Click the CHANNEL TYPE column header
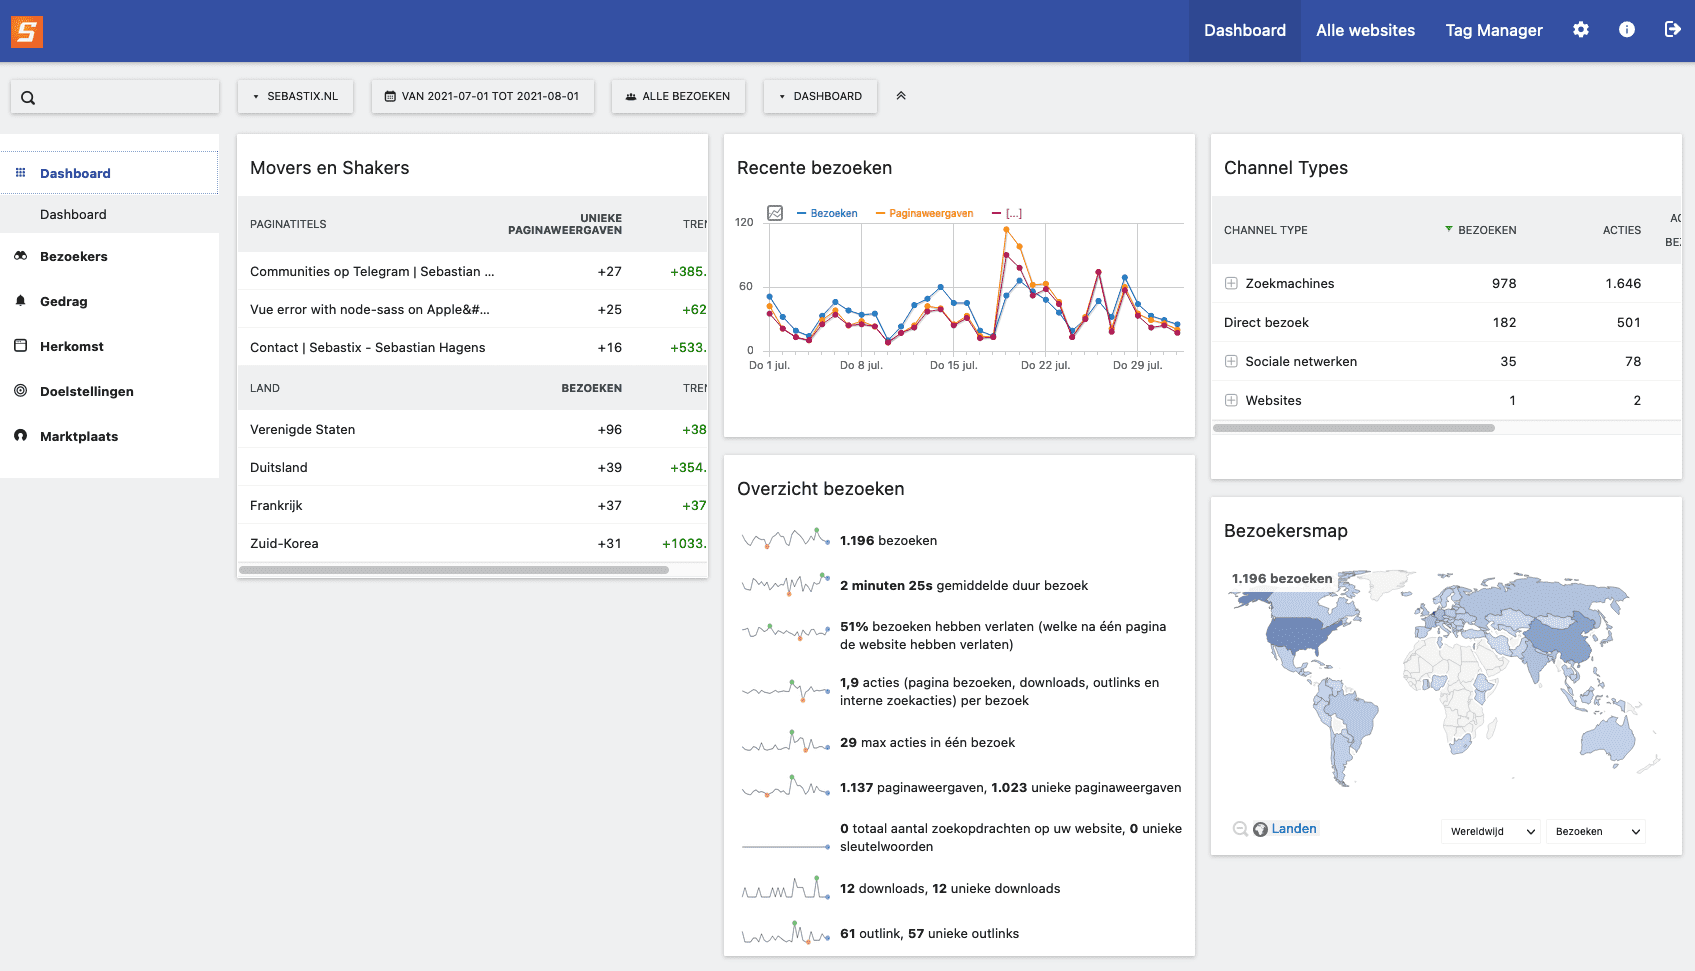The height and width of the screenshot is (971, 1695). pos(1266,230)
